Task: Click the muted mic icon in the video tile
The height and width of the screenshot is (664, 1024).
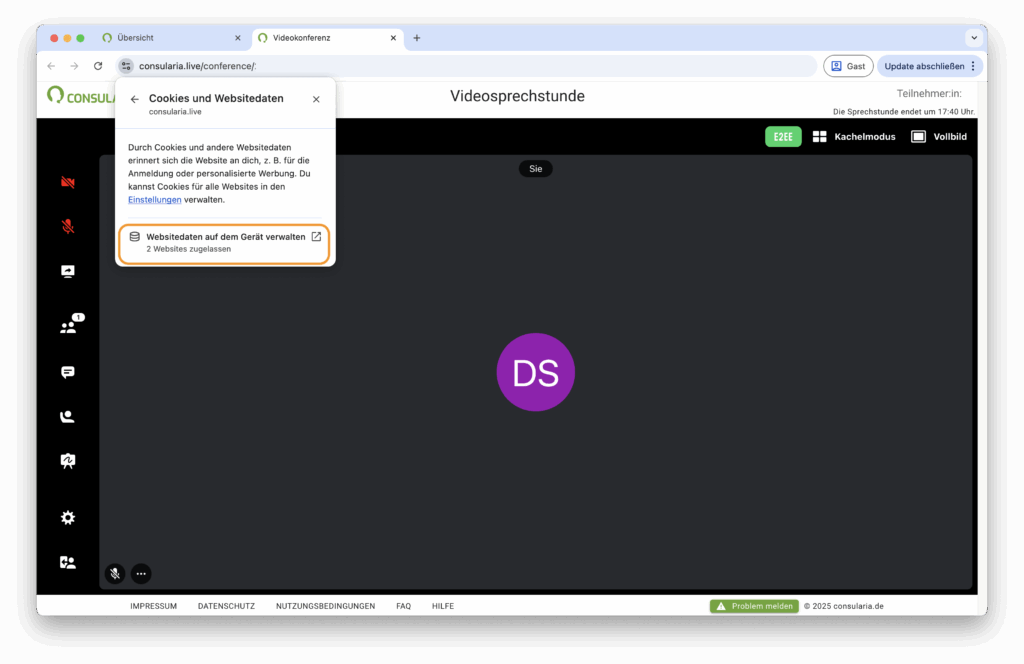Action: click(115, 573)
